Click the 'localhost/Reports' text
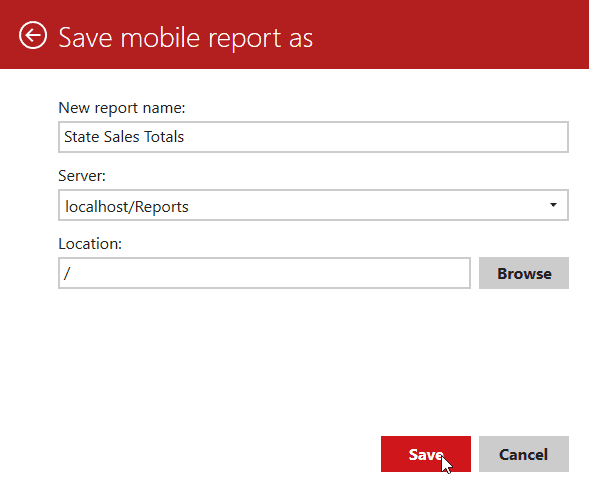The image size is (589, 492). pyautogui.click(x=127, y=207)
